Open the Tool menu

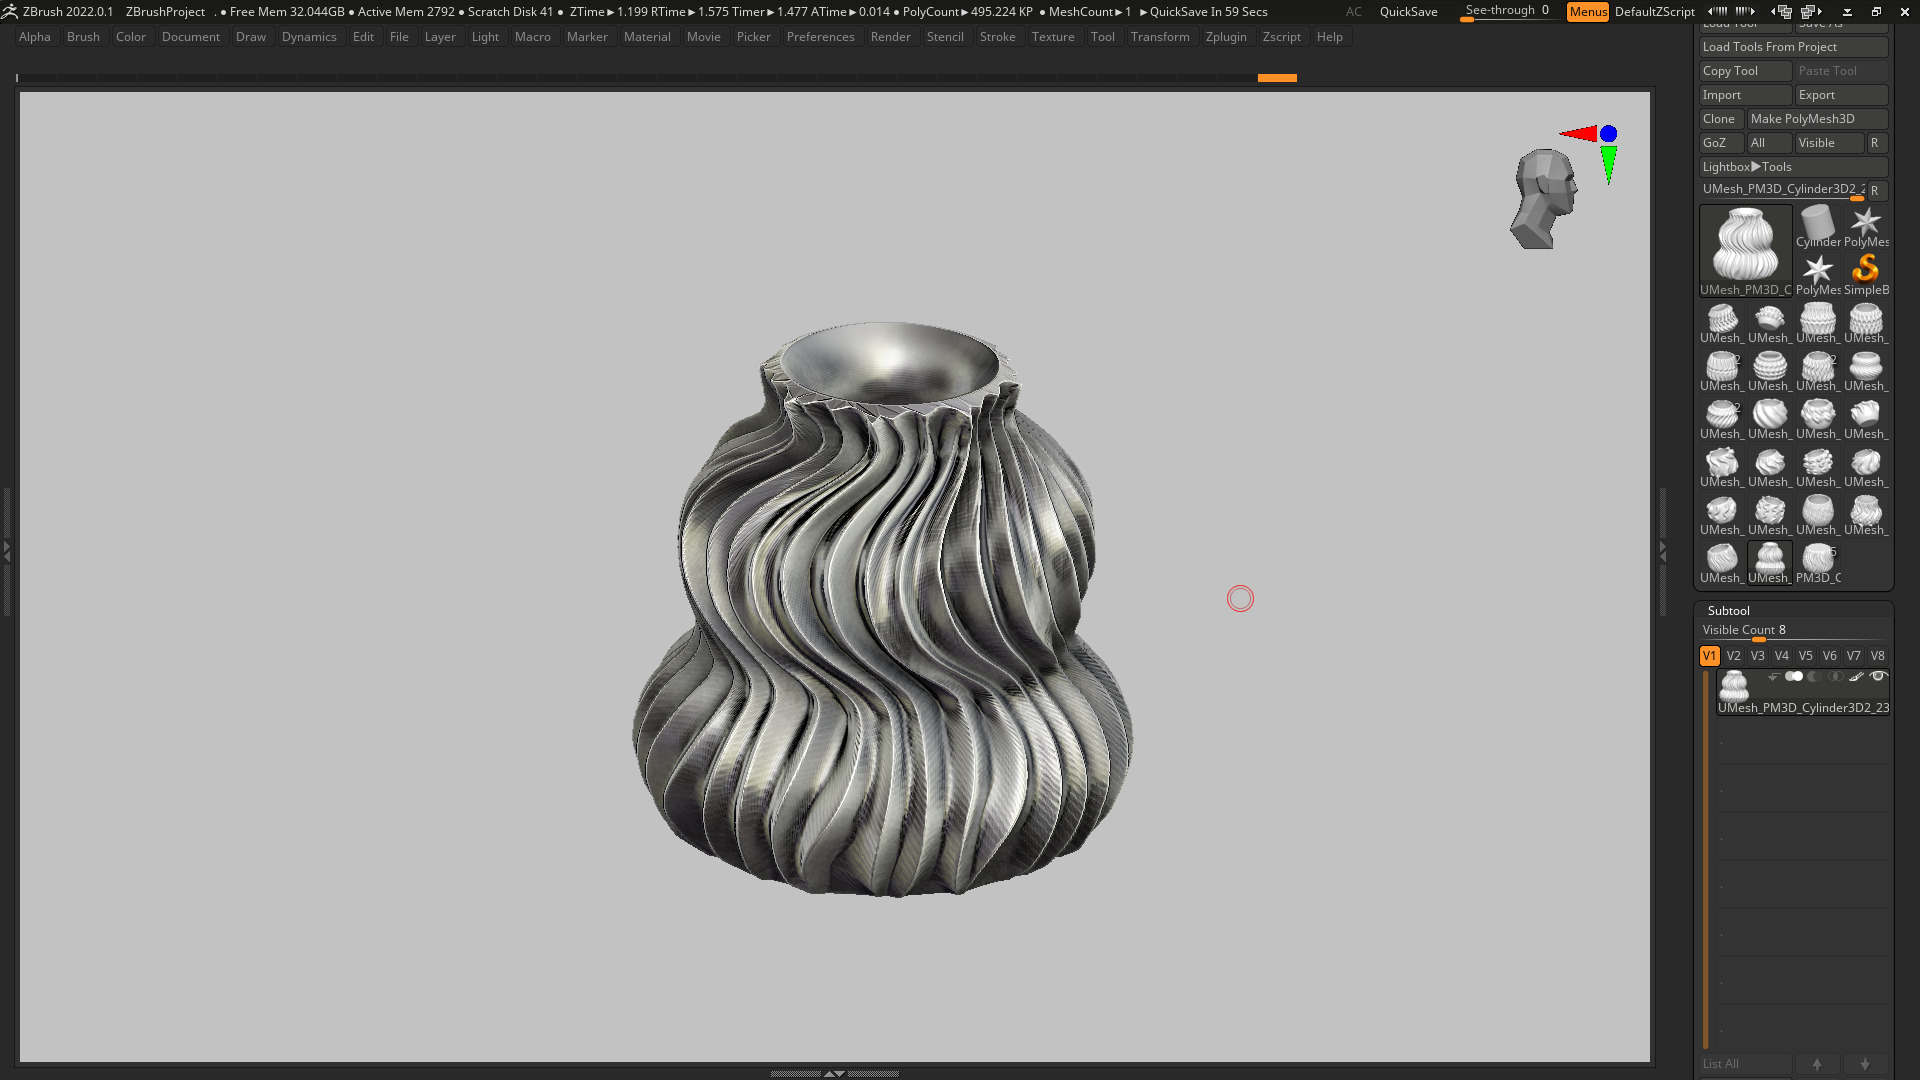(1102, 37)
